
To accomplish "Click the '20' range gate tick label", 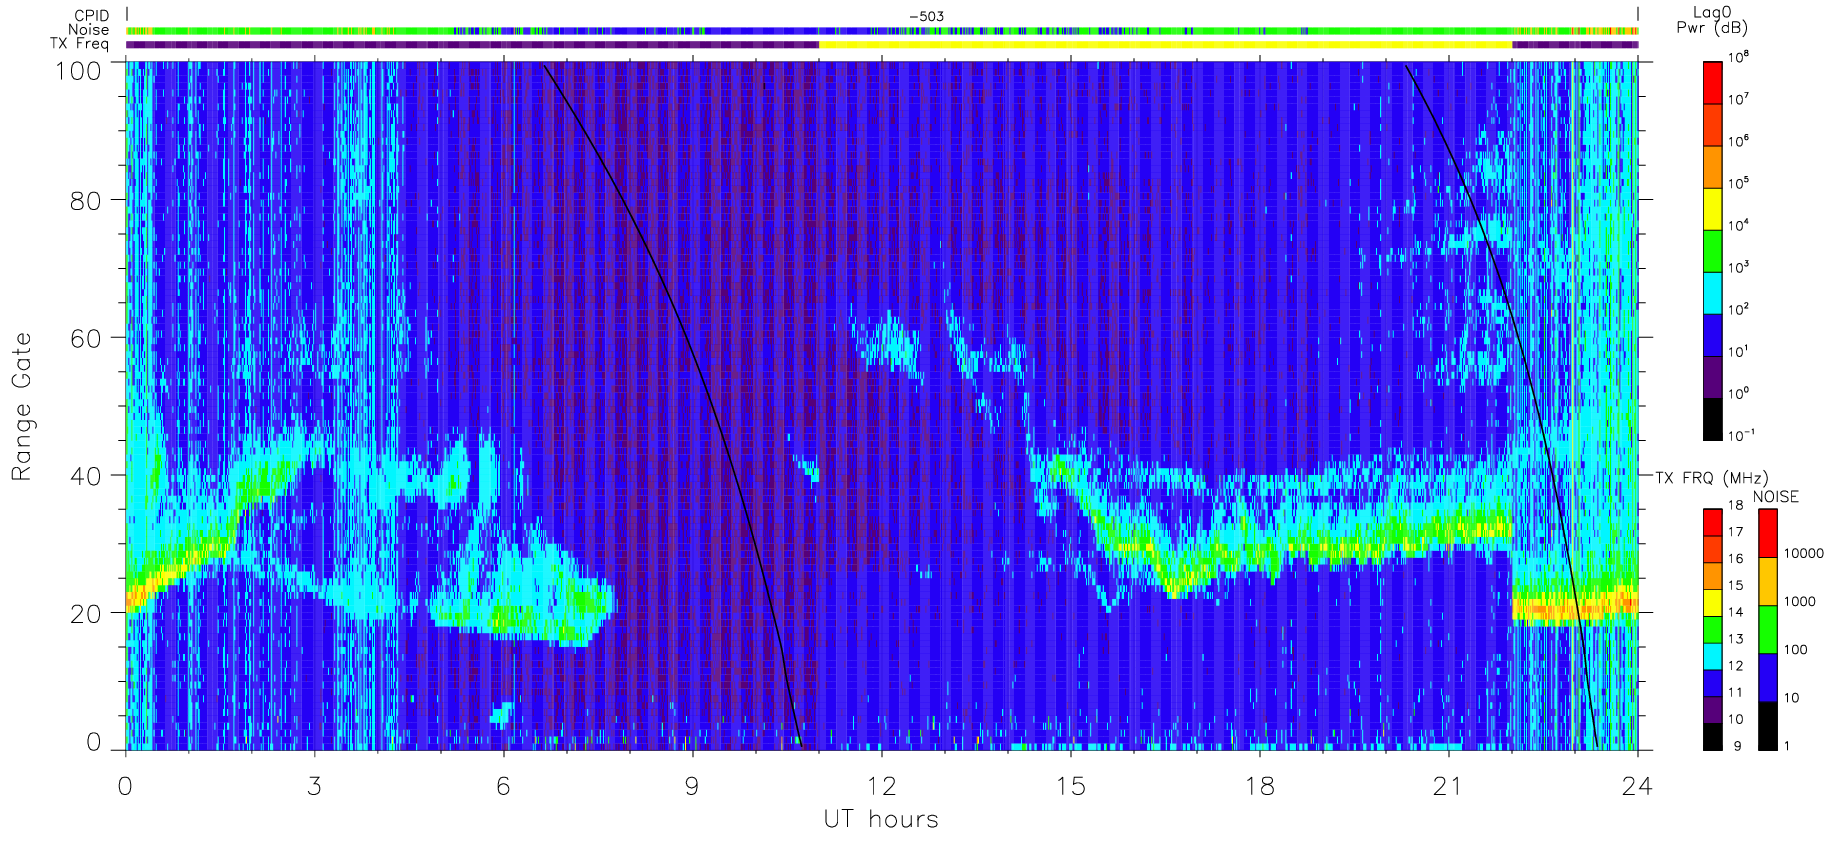I will (86, 614).
